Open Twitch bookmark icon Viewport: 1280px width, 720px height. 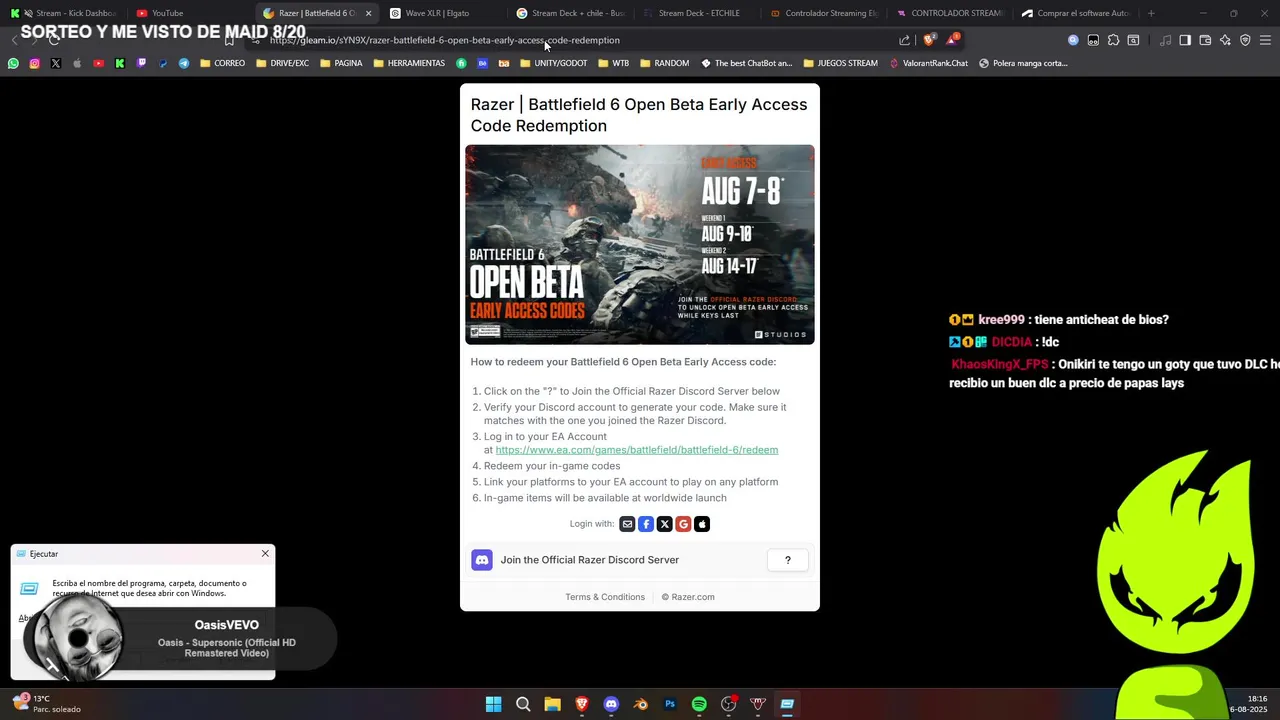(x=141, y=63)
